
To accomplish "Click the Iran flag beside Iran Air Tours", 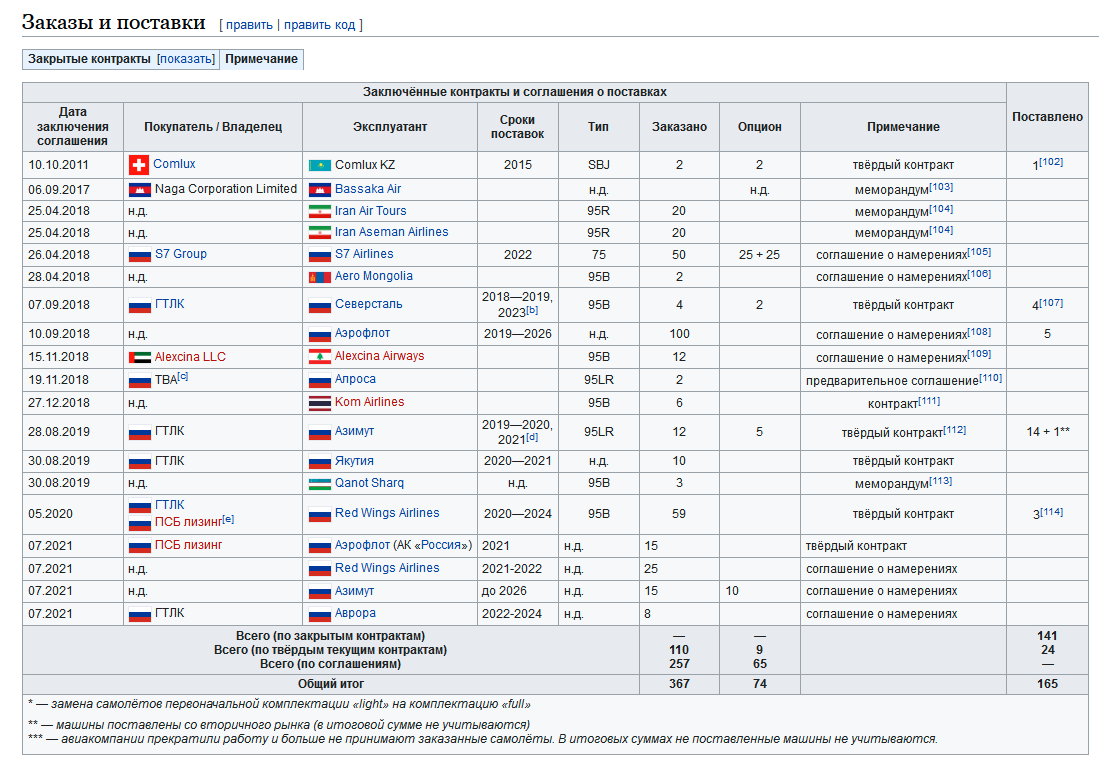I will 320,212.
